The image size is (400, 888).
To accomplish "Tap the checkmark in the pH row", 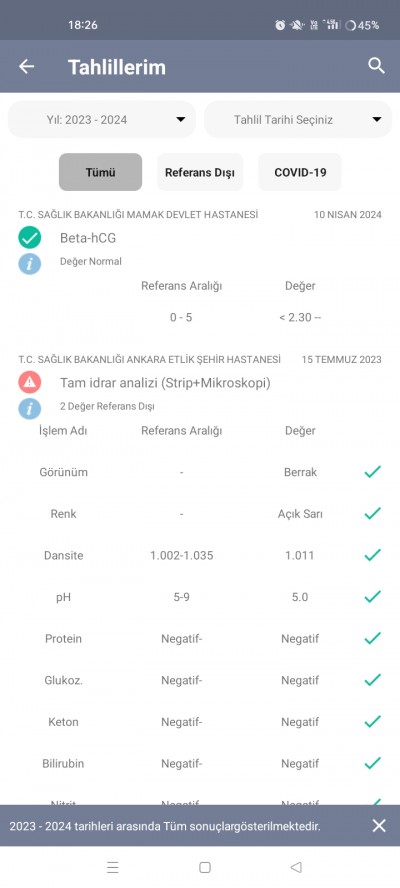I will click(372, 596).
